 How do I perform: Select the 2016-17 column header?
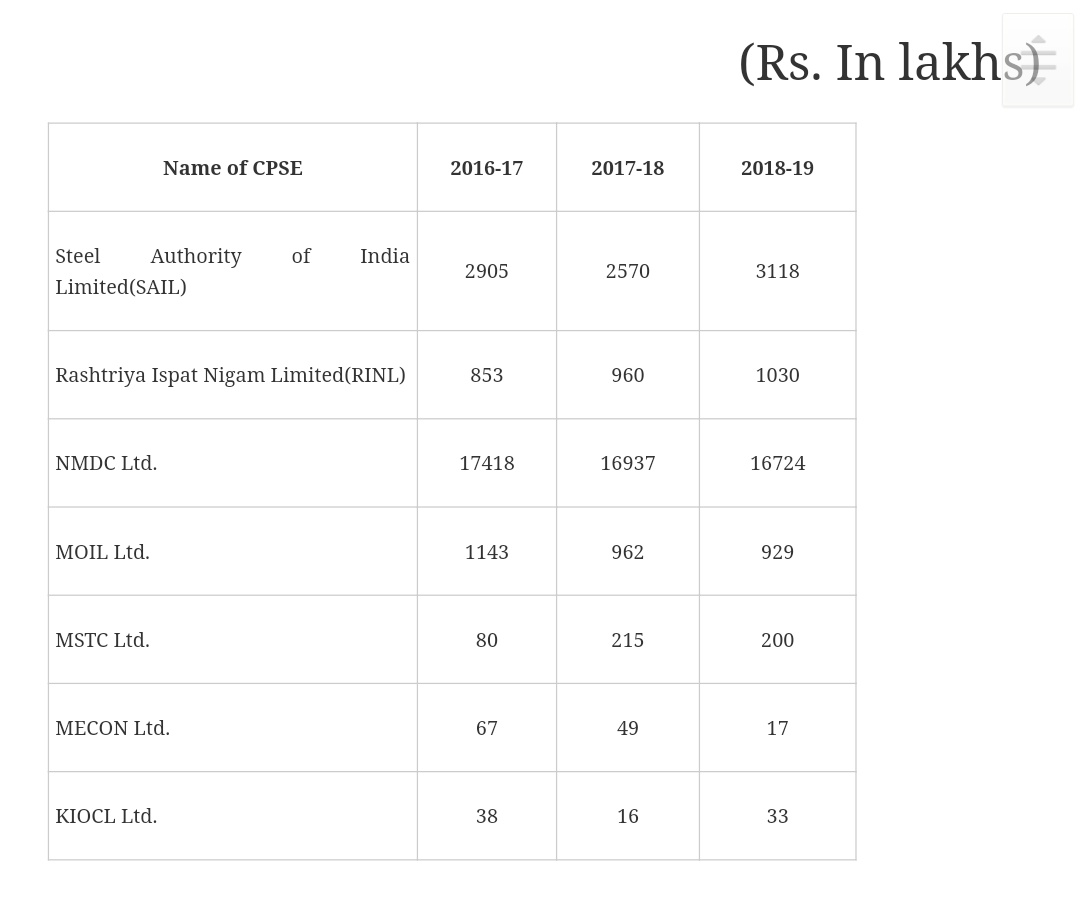click(486, 168)
